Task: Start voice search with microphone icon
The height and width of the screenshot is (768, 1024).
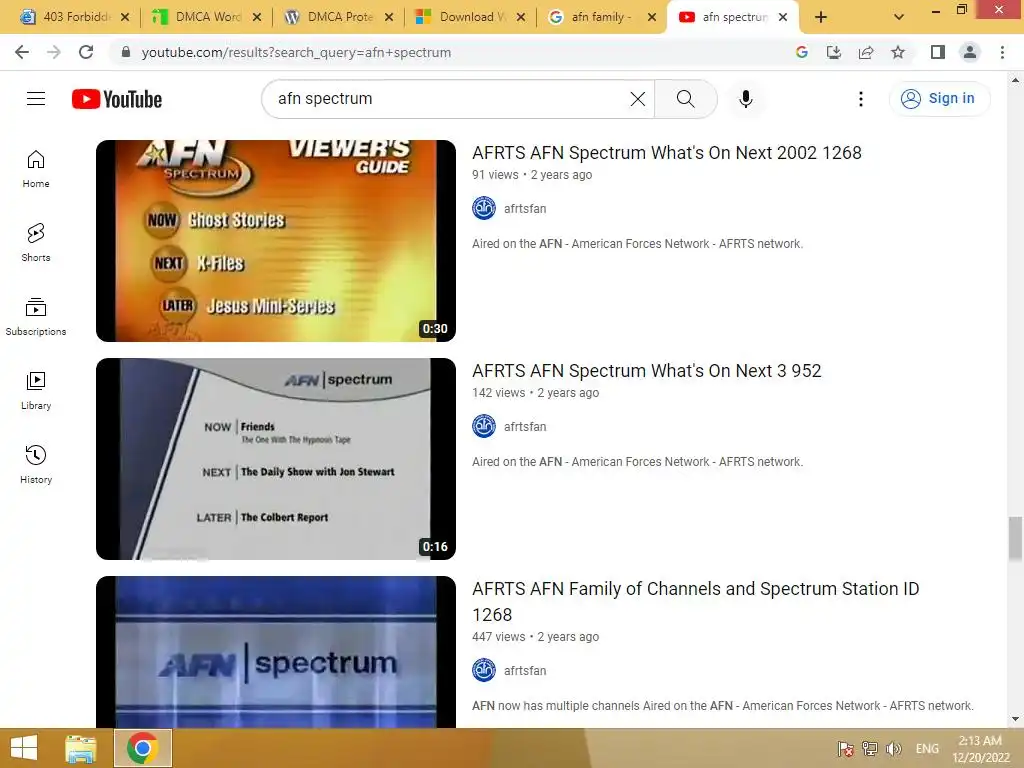Action: tap(745, 99)
